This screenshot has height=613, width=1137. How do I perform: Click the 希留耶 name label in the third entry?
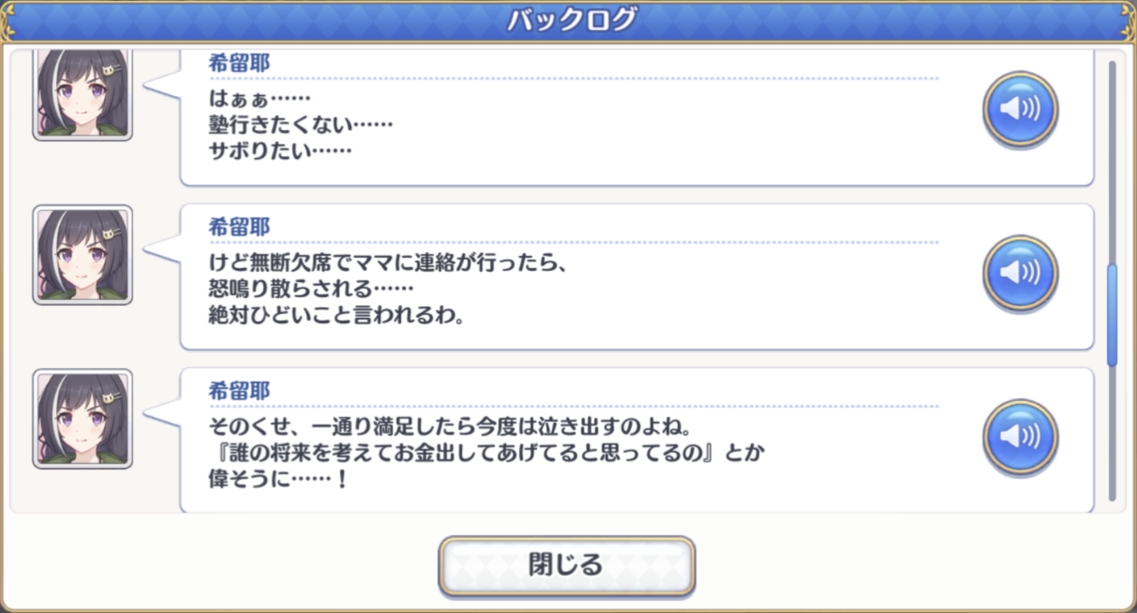point(239,391)
